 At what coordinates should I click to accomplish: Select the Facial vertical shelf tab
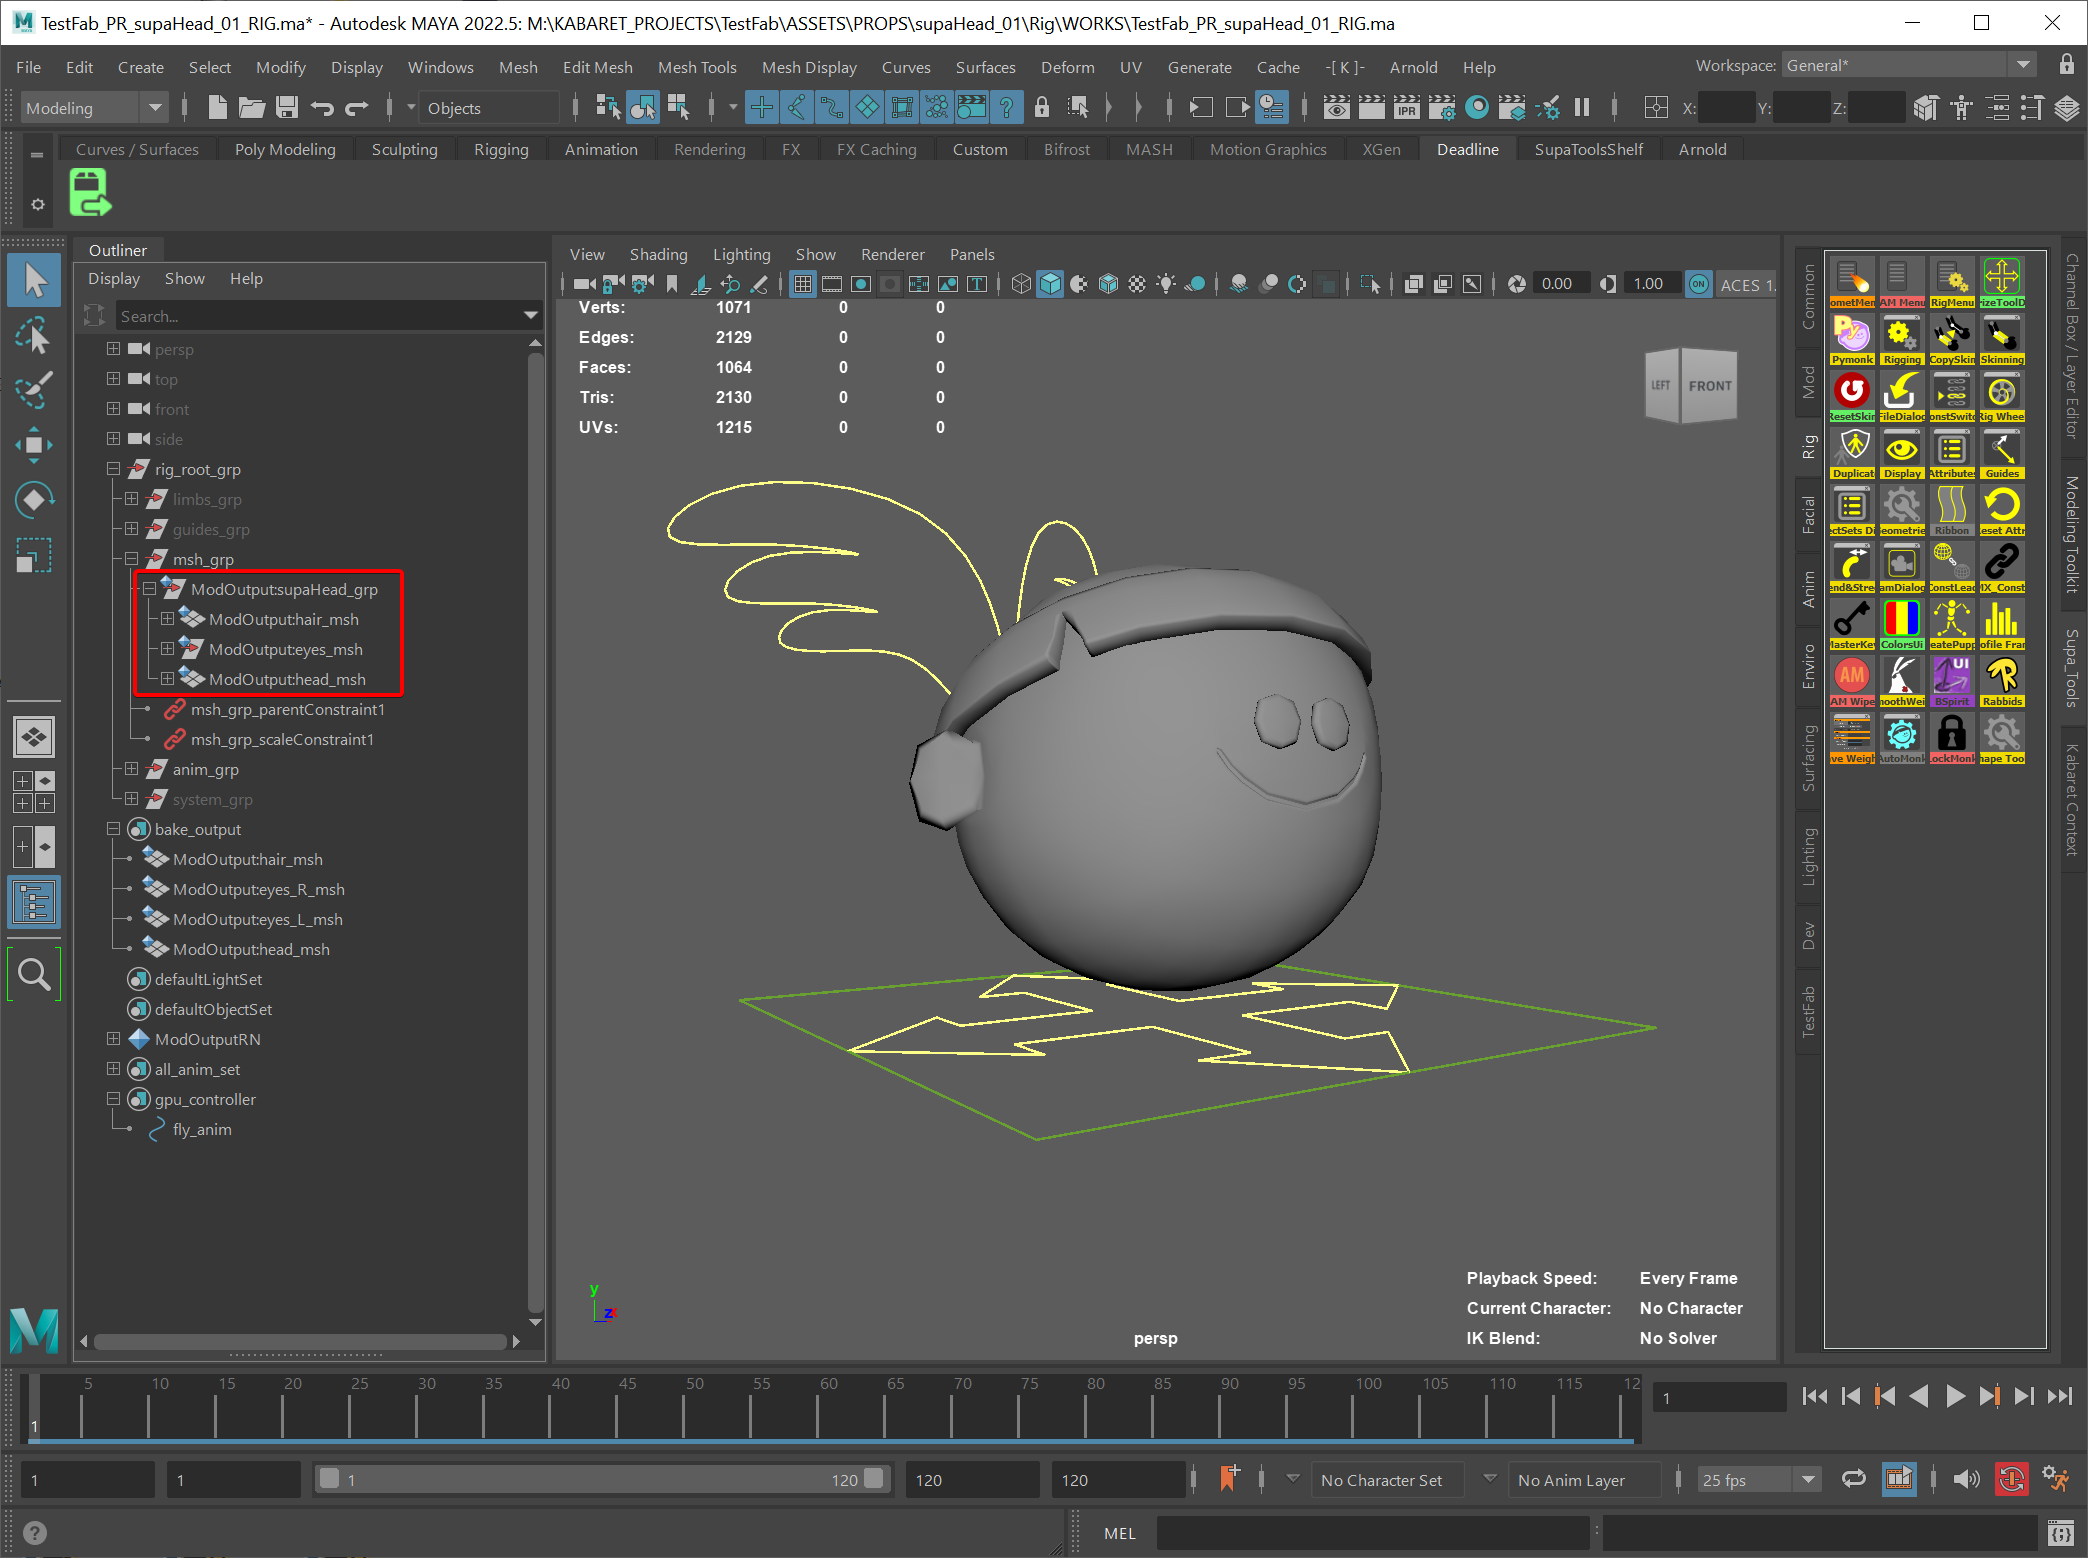coord(1808,515)
